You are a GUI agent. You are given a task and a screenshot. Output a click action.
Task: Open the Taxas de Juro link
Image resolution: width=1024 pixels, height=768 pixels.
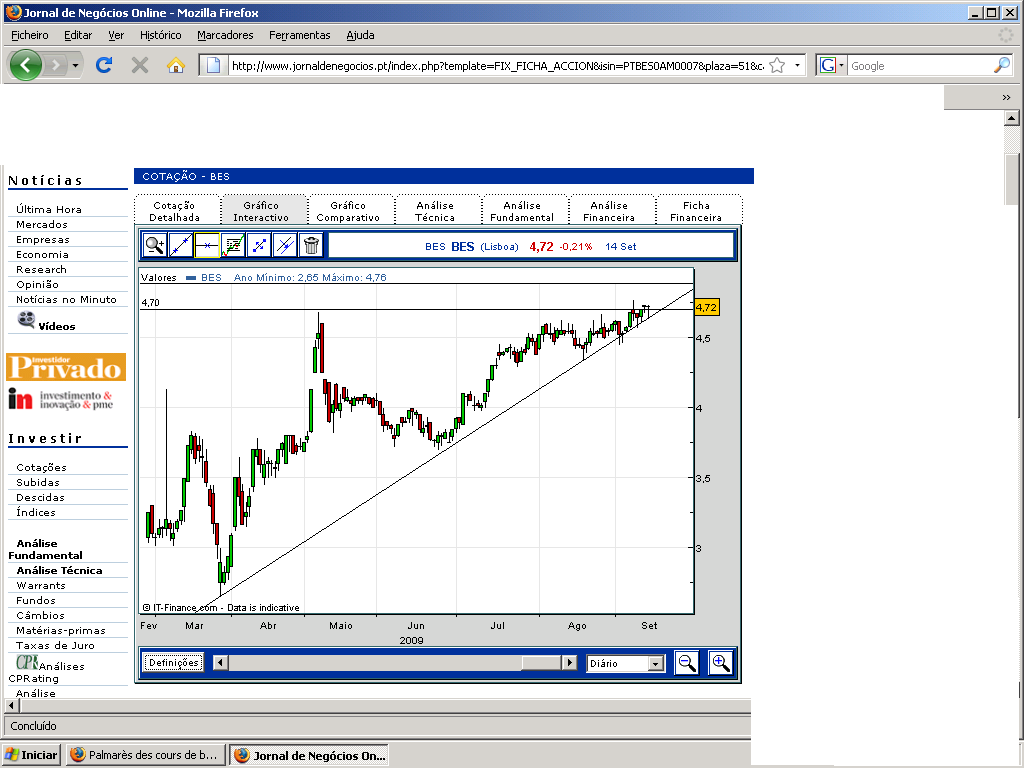click(x=56, y=646)
